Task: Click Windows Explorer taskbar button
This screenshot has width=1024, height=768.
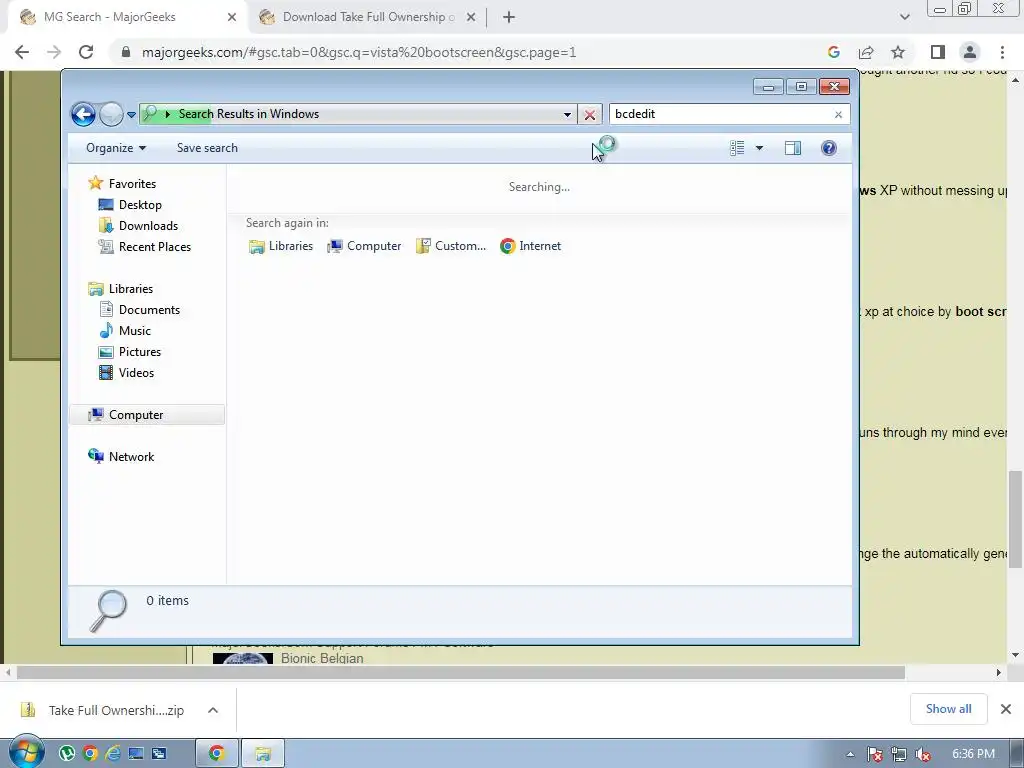Action: click(x=263, y=754)
